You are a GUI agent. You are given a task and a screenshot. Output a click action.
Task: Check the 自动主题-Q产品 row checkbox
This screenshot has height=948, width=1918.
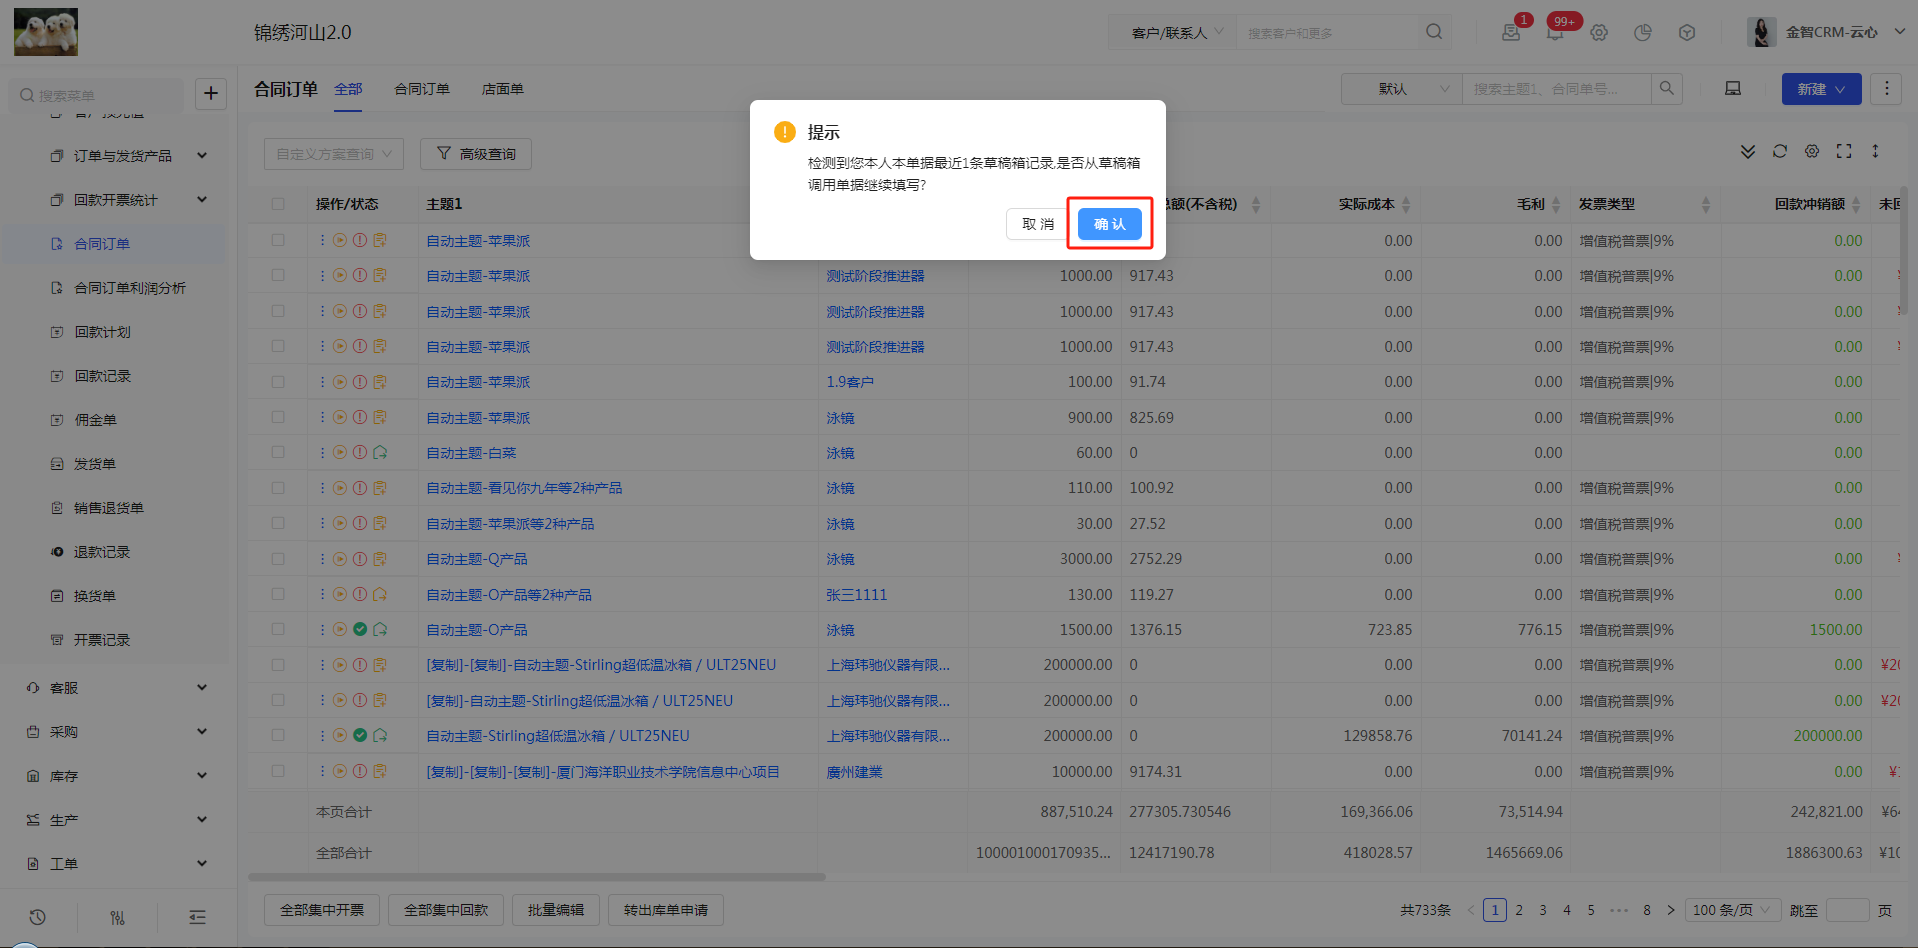click(x=278, y=559)
